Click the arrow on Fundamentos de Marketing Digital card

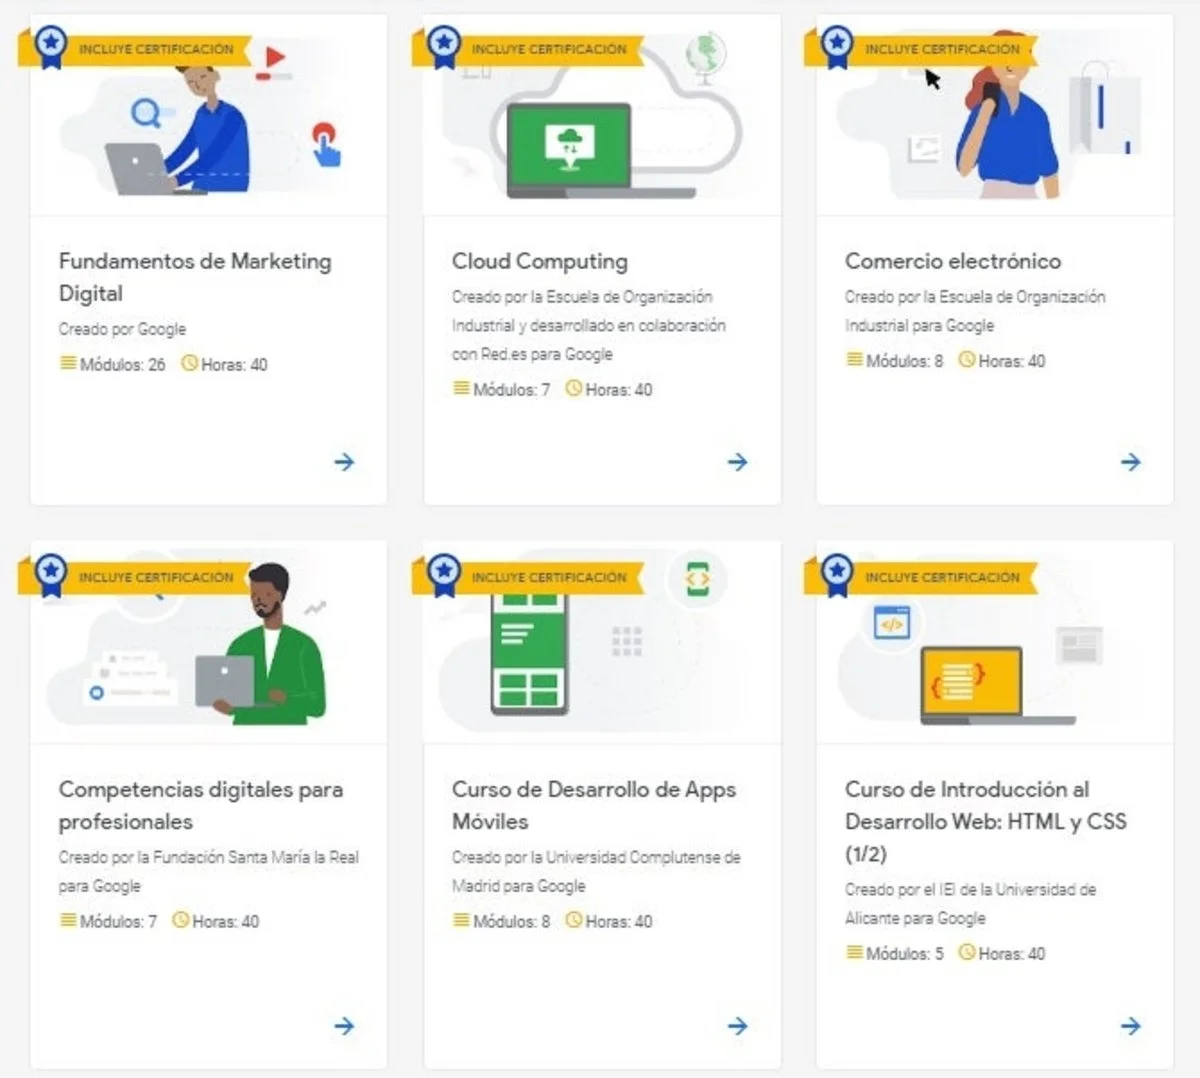point(344,462)
